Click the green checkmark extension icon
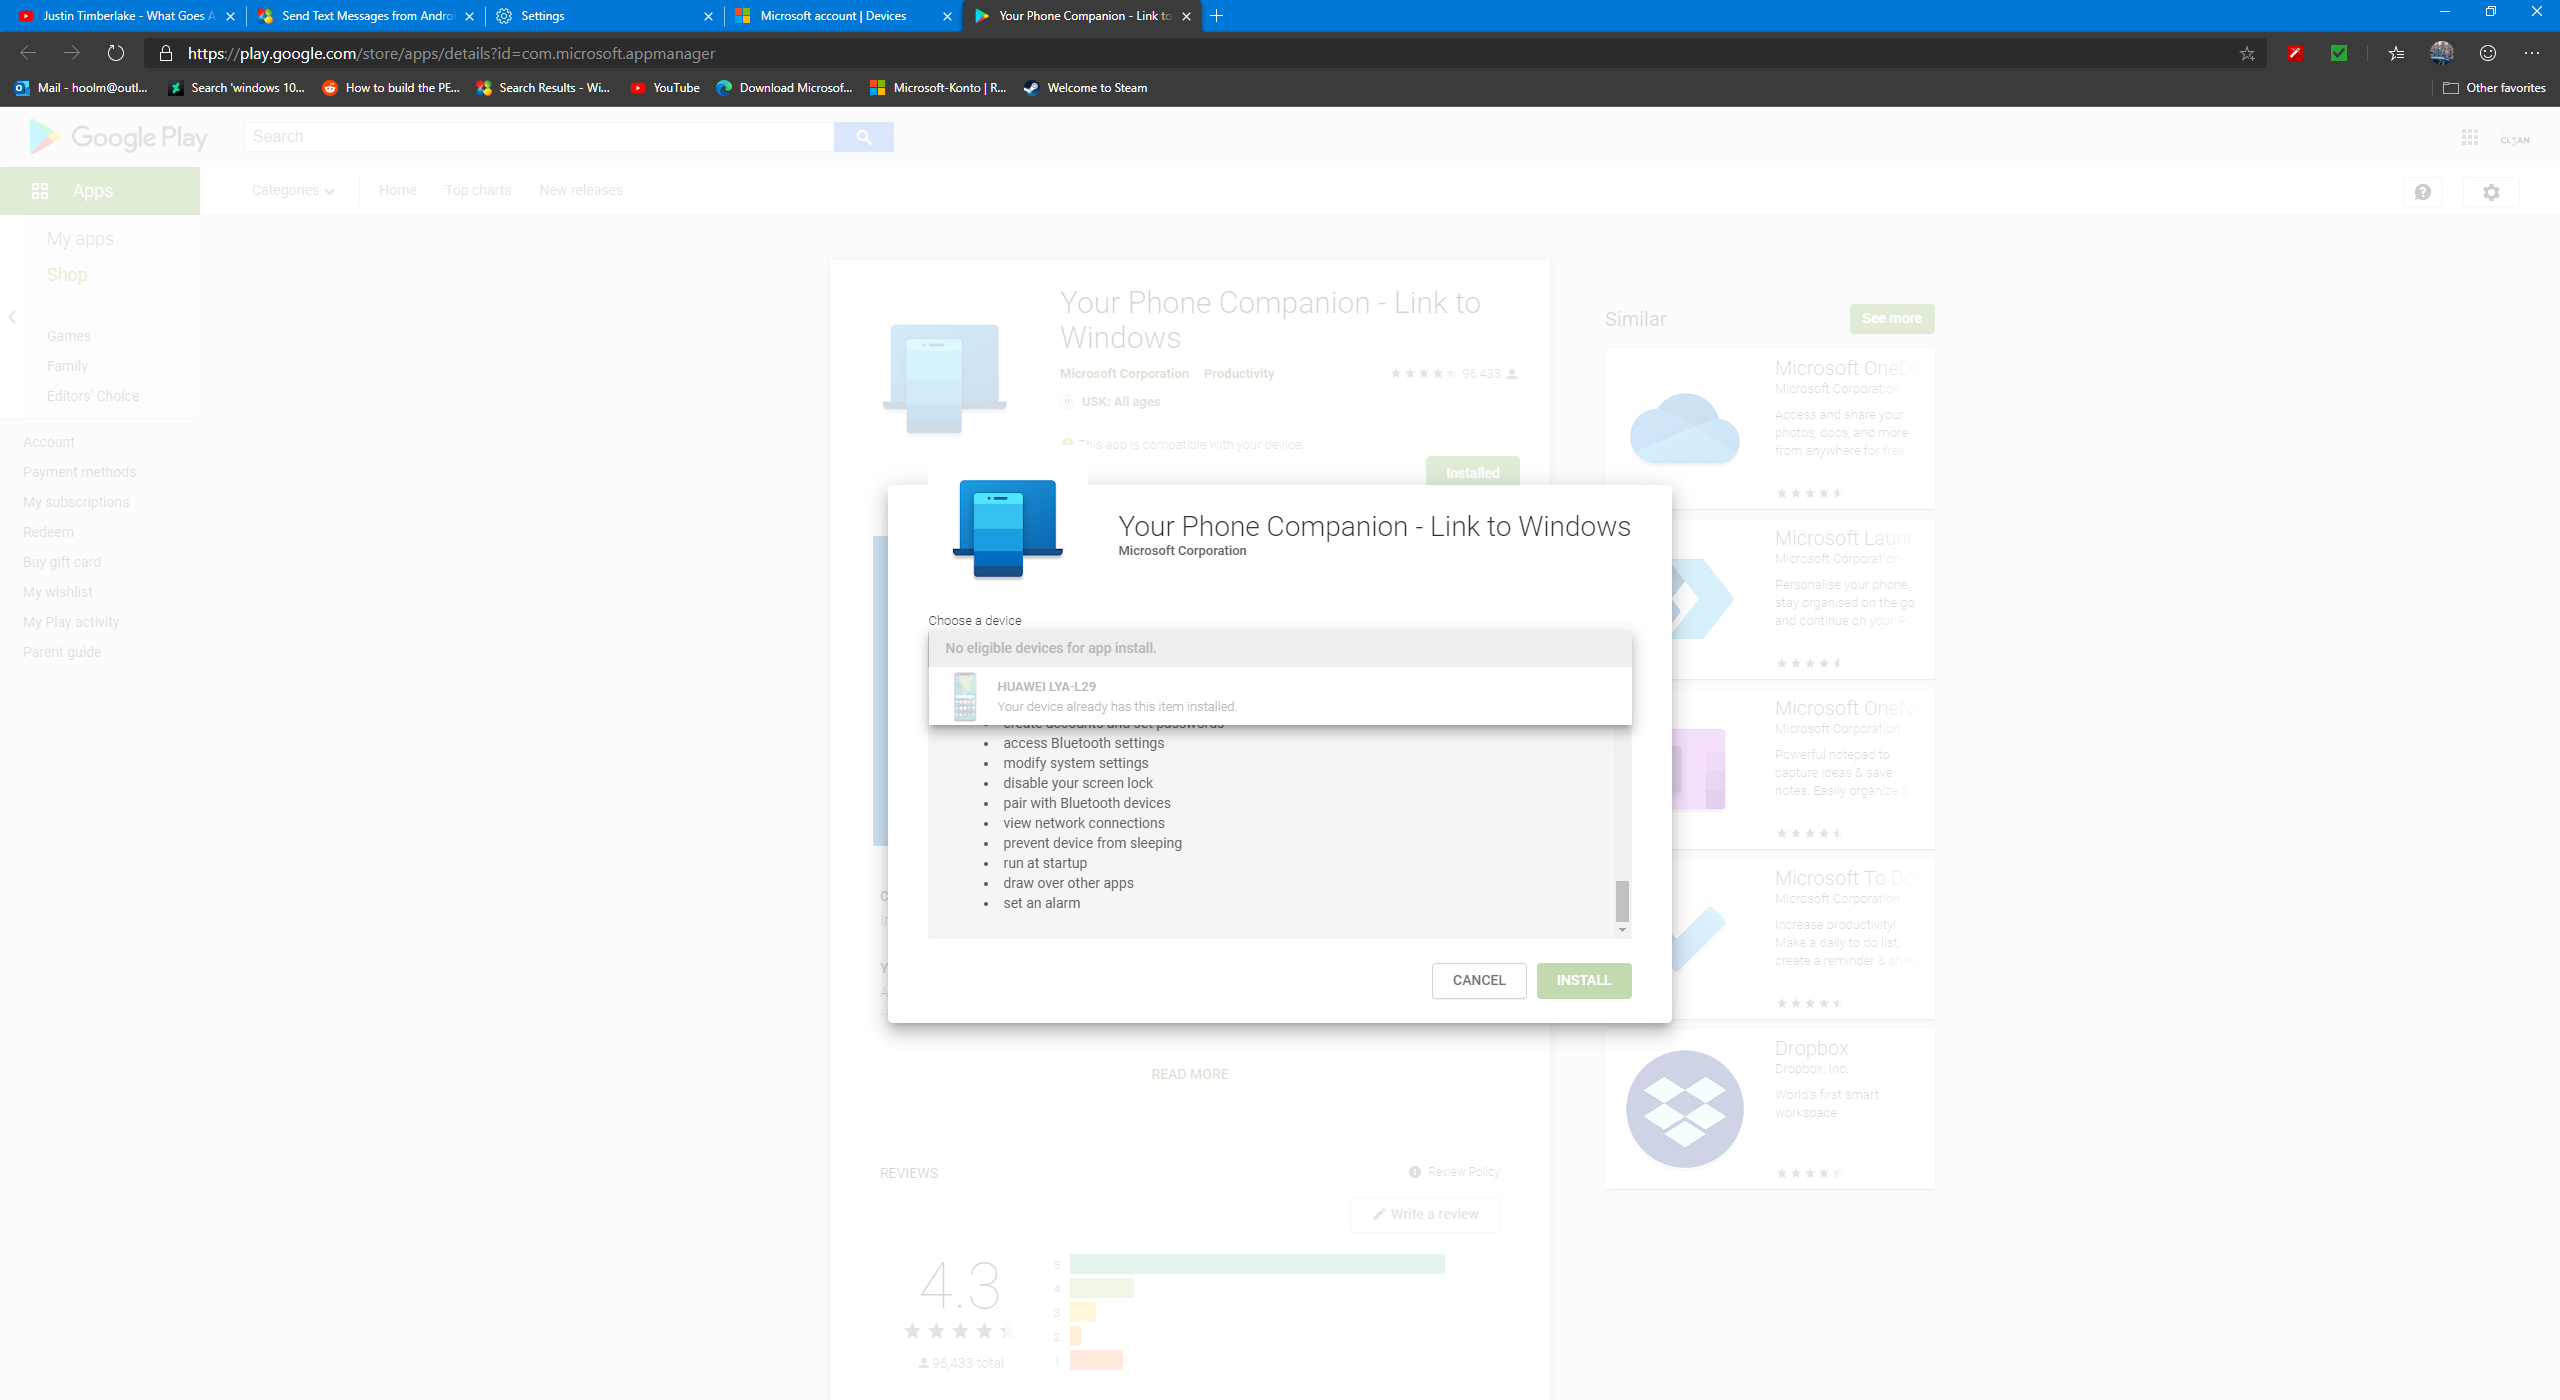Screen dimensions: 2560x1400 click(x=2339, y=53)
